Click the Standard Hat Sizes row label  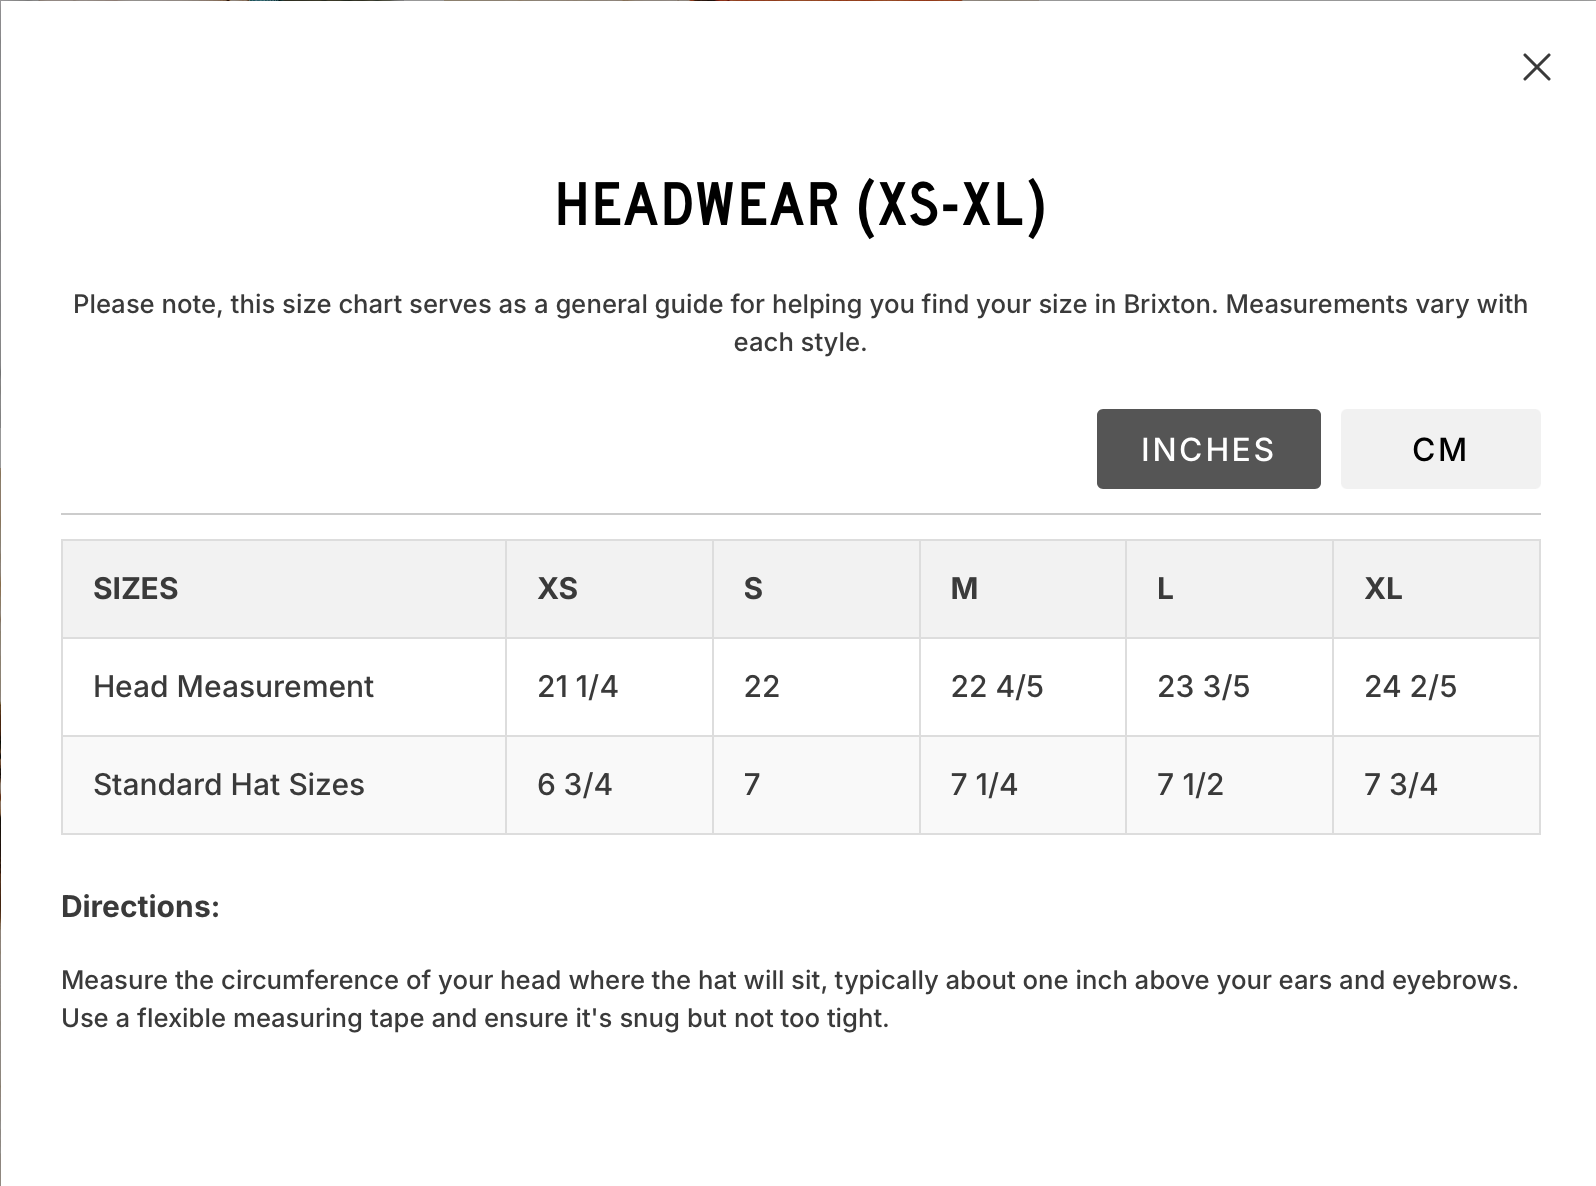[229, 785]
